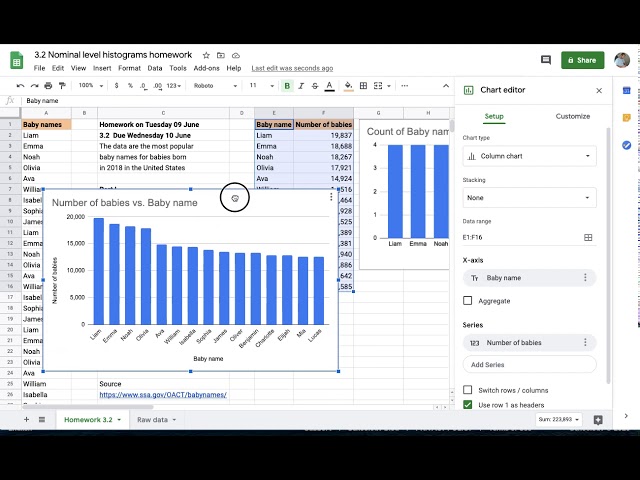Click the Print icon
Image resolution: width=640 pixels, height=480 pixels.
(x=49, y=86)
